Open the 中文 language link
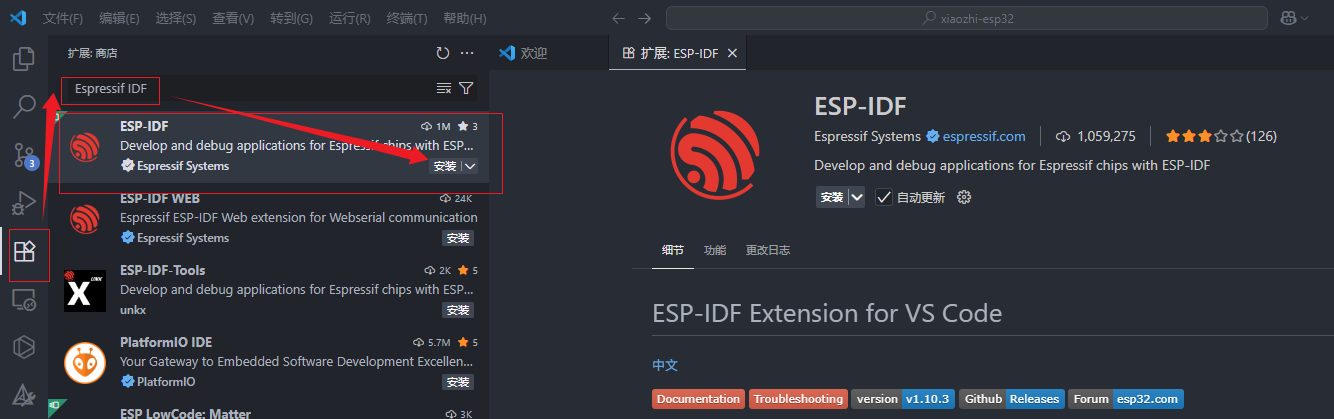Image resolution: width=1334 pixels, height=419 pixels. coord(665,365)
